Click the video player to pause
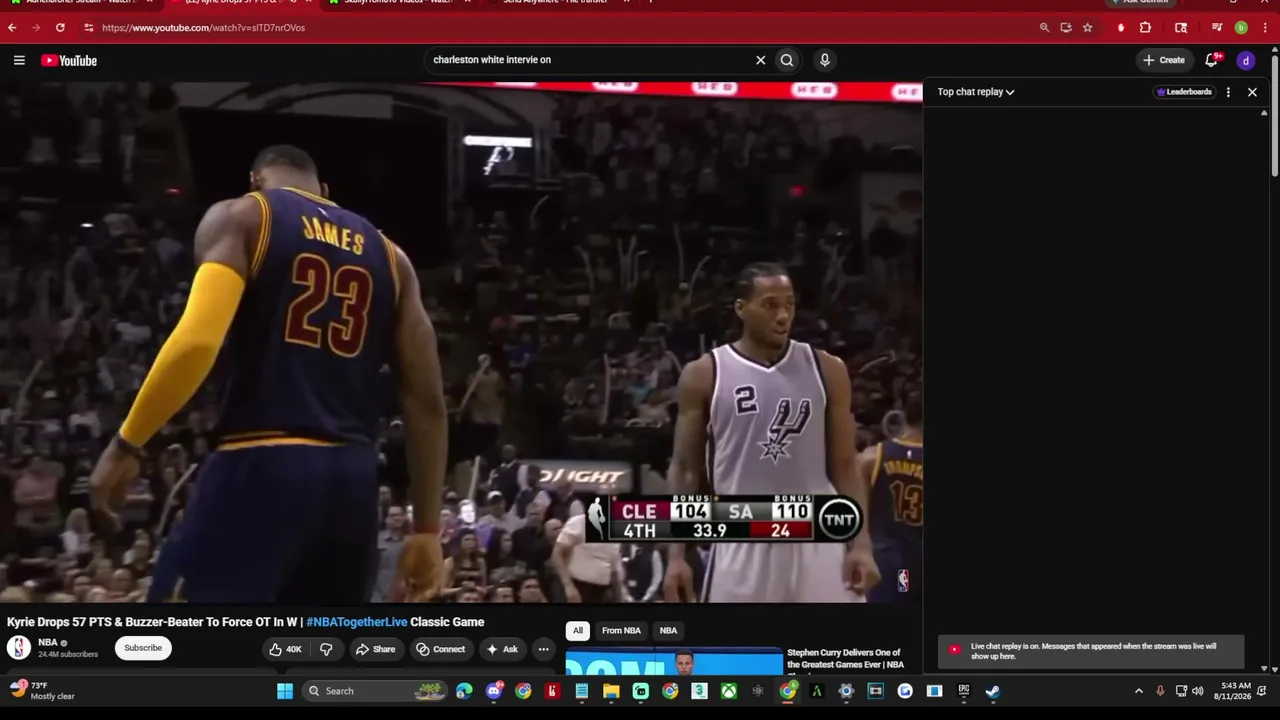 coord(461,342)
